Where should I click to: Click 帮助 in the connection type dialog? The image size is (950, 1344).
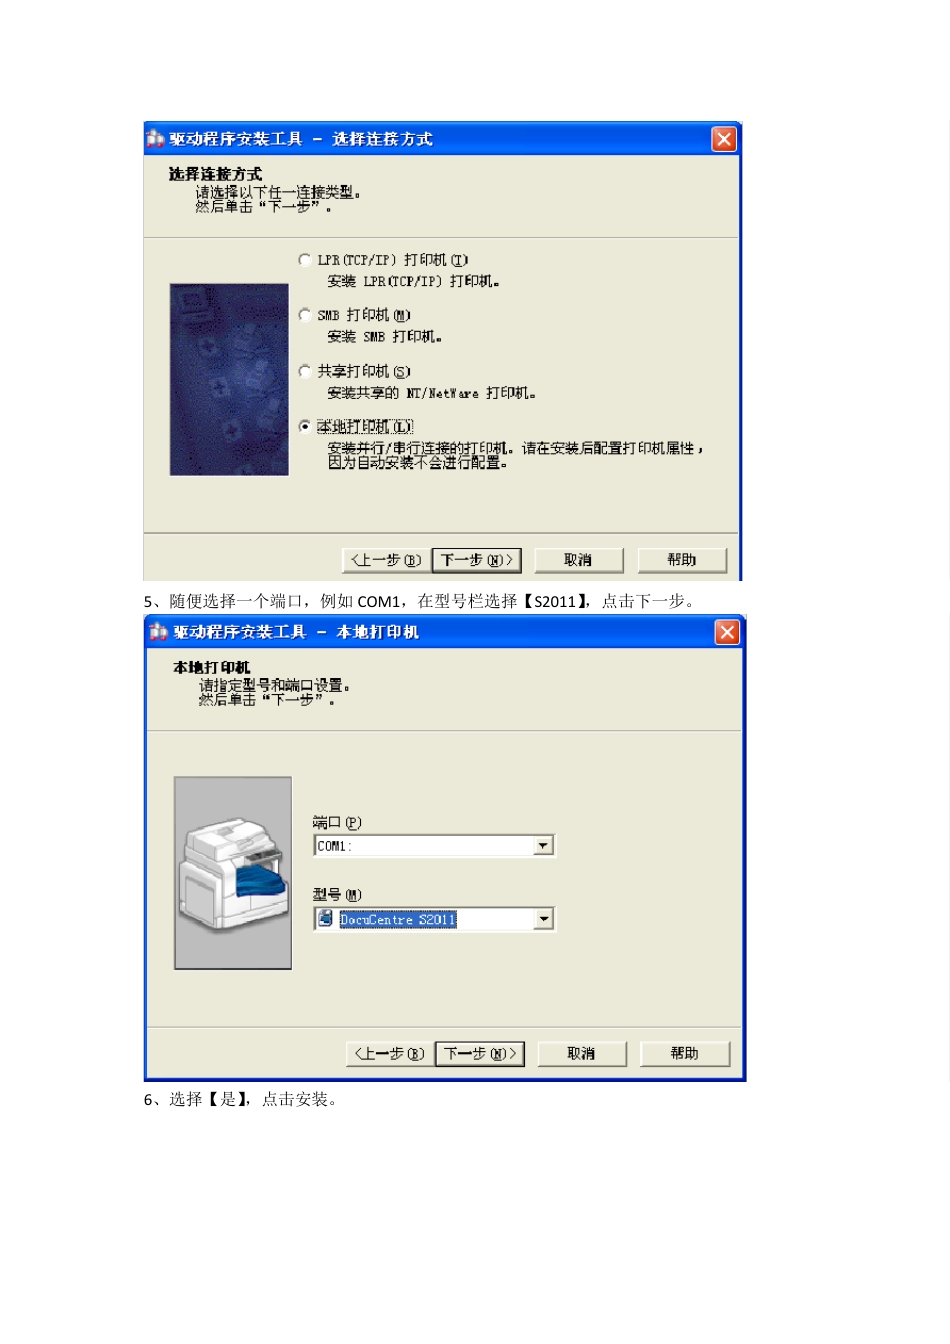click(x=682, y=560)
